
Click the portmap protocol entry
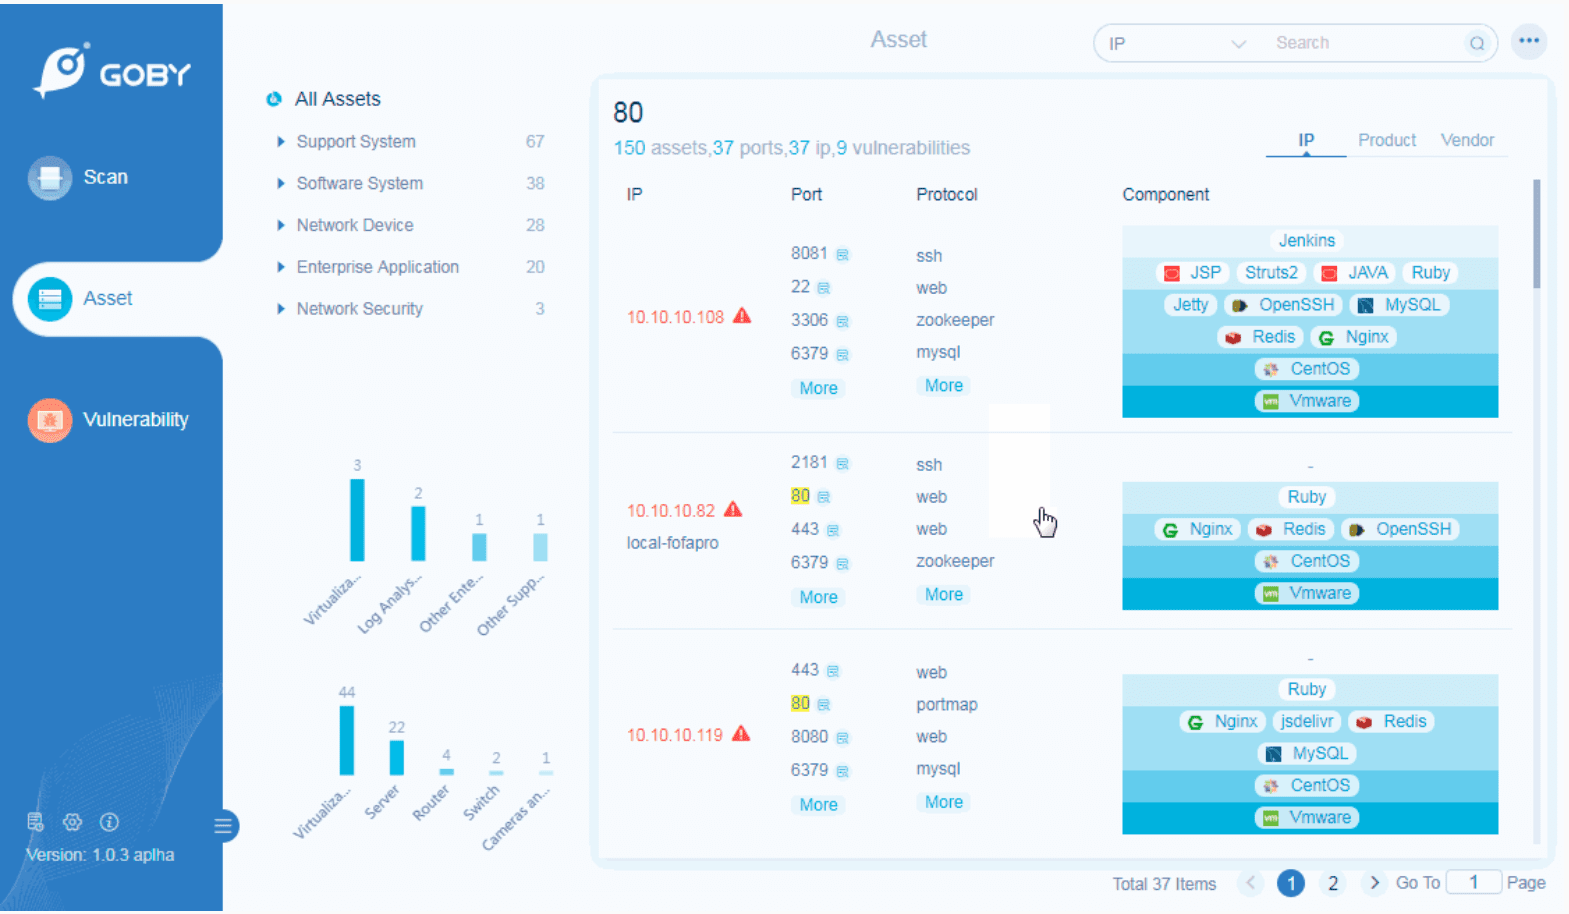click(946, 705)
